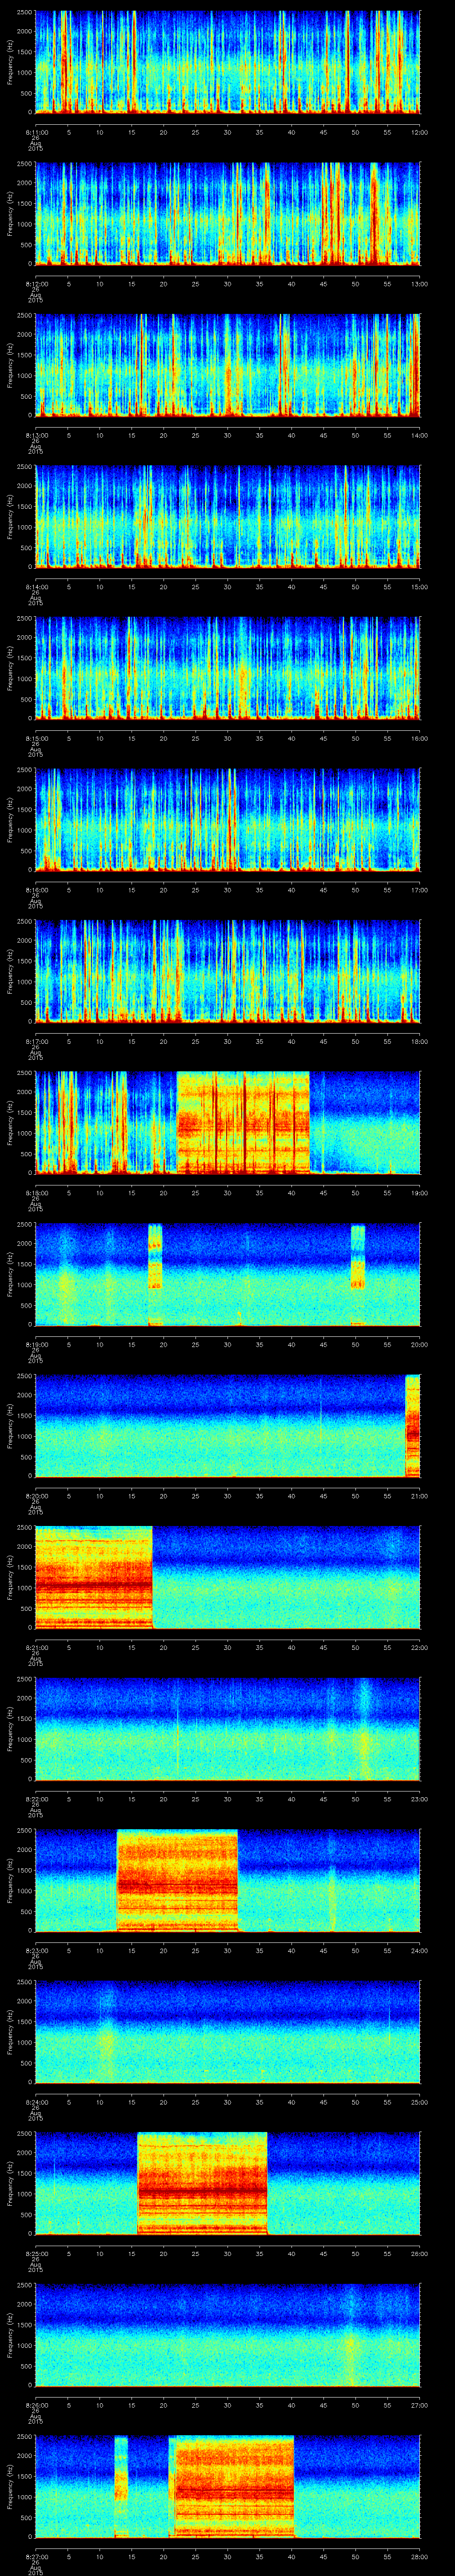Click the narrow burst near 8:19:18
The width and height of the screenshot is (455, 2576).
click(155, 1272)
